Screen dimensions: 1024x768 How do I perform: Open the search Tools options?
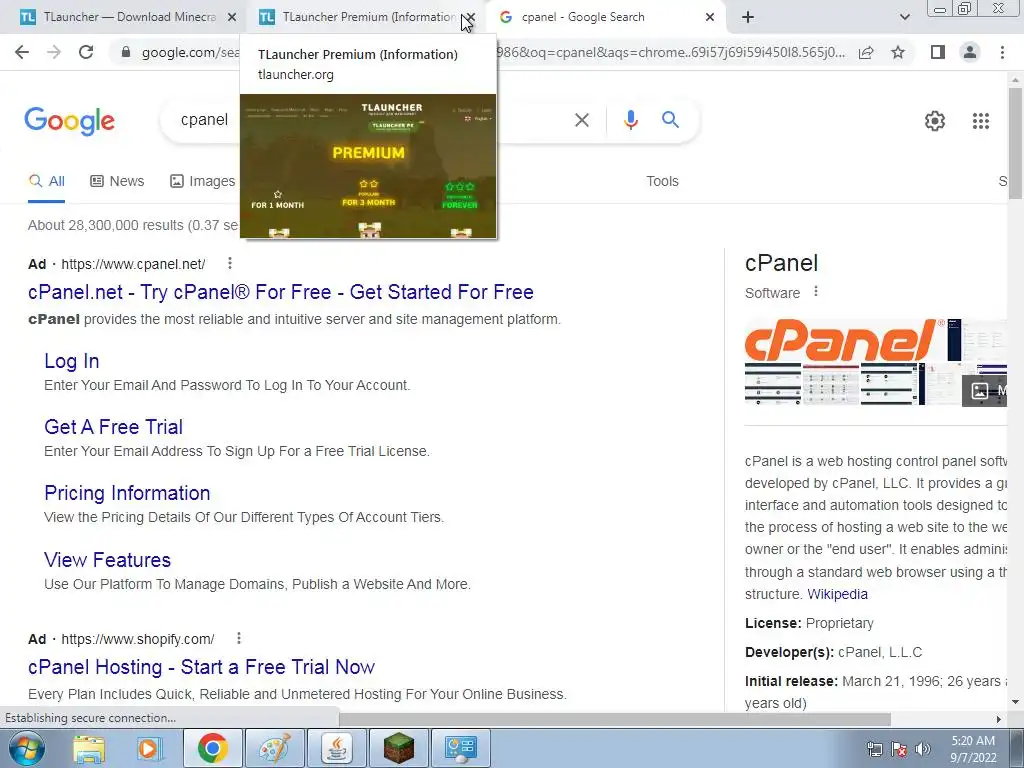[x=662, y=181]
